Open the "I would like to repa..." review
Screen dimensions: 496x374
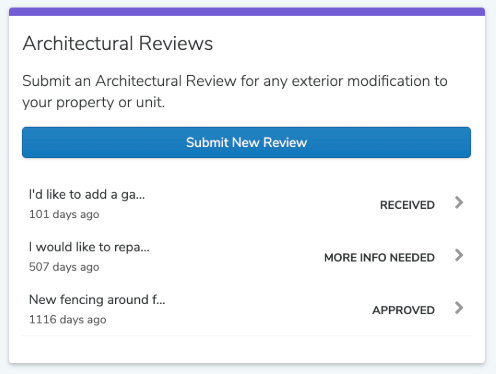(x=89, y=247)
